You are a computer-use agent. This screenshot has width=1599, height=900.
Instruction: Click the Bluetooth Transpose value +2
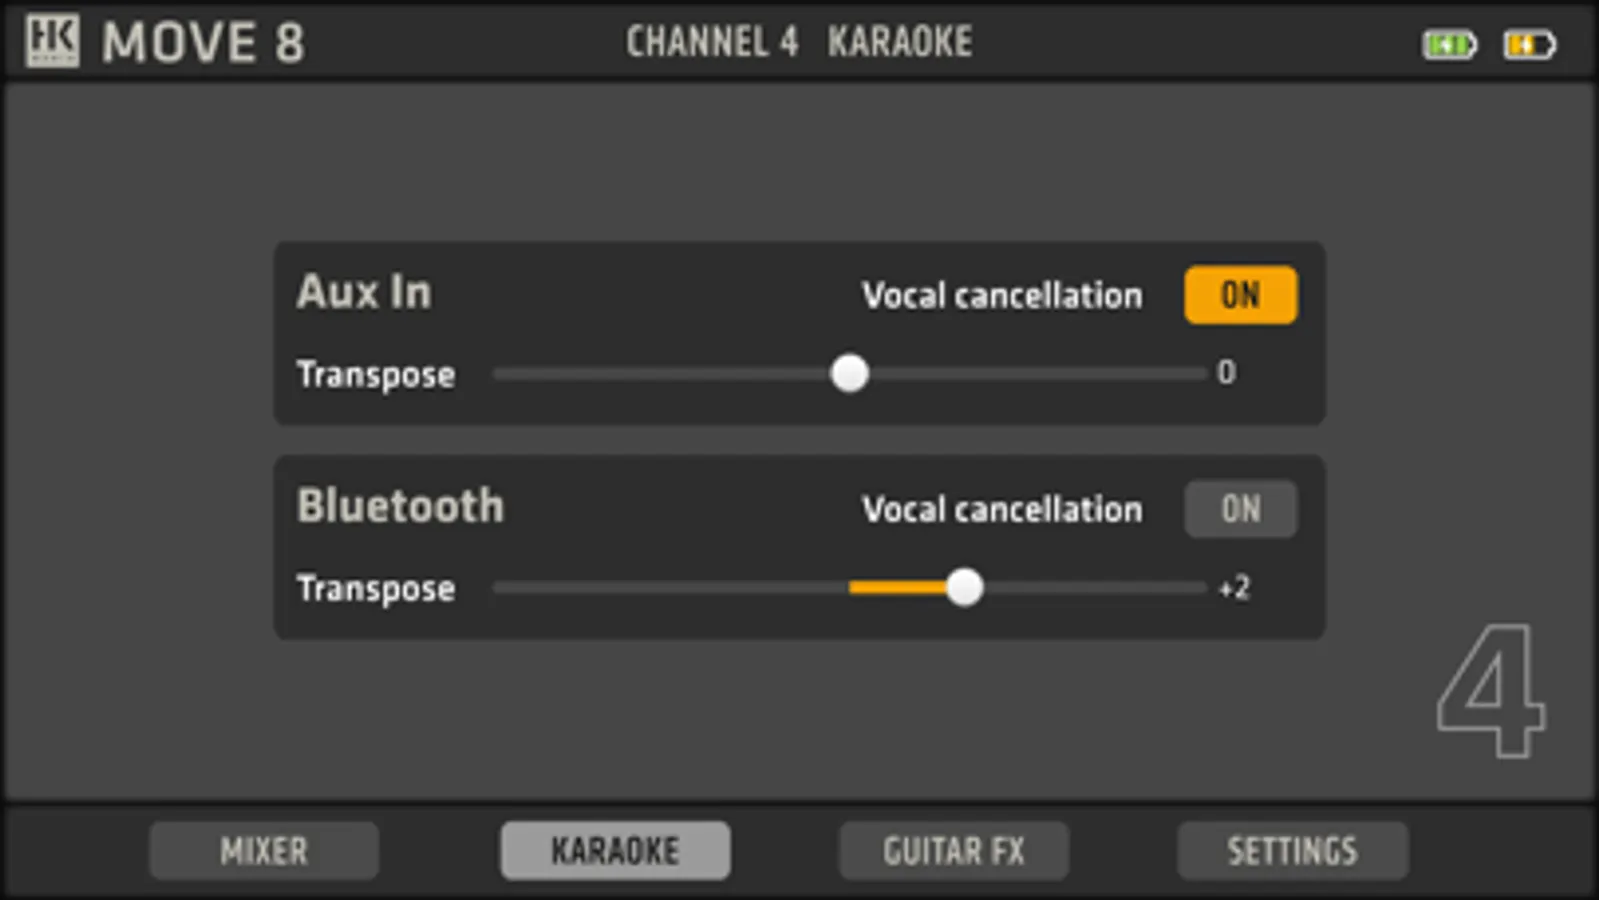click(1234, 588)
